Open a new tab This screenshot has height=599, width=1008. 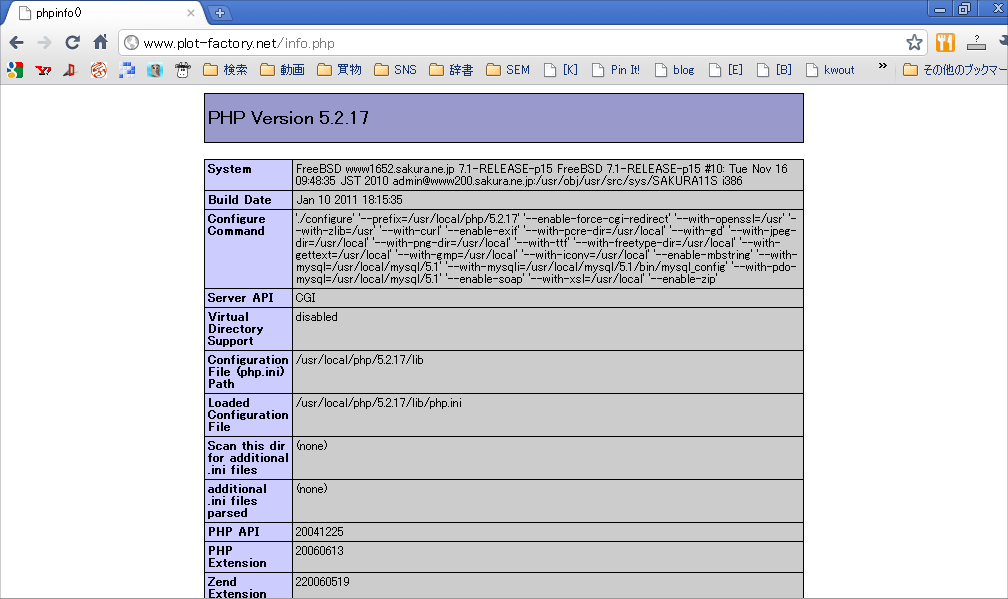coord(219,13)
